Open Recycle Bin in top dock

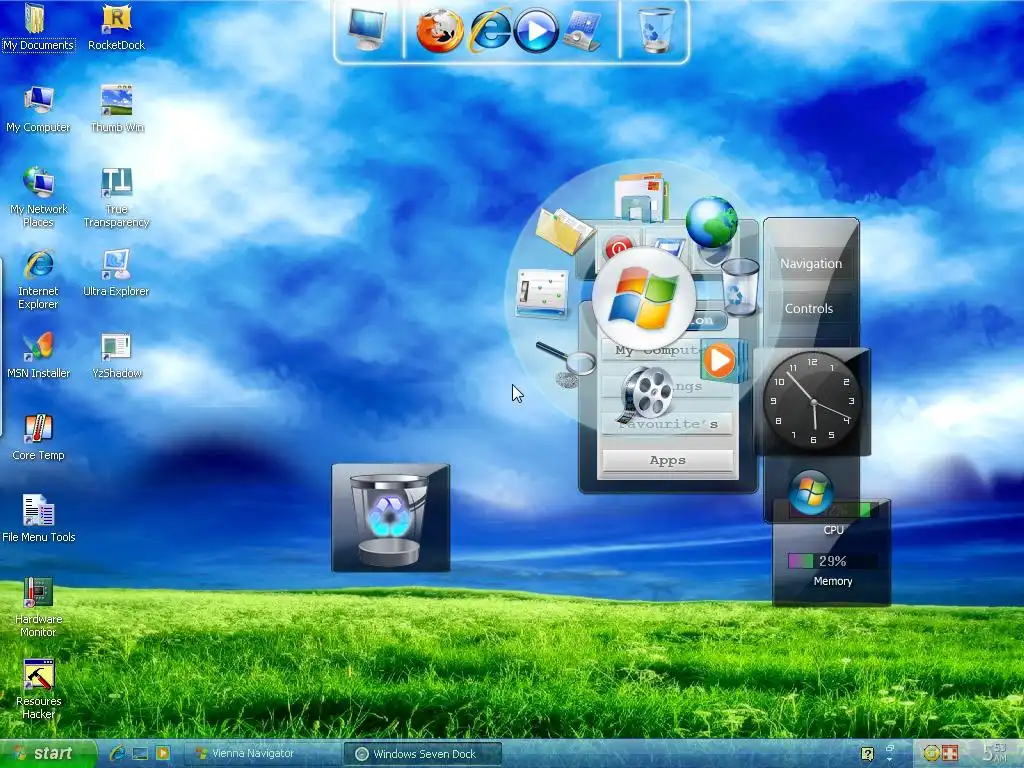tap(656, 30)
